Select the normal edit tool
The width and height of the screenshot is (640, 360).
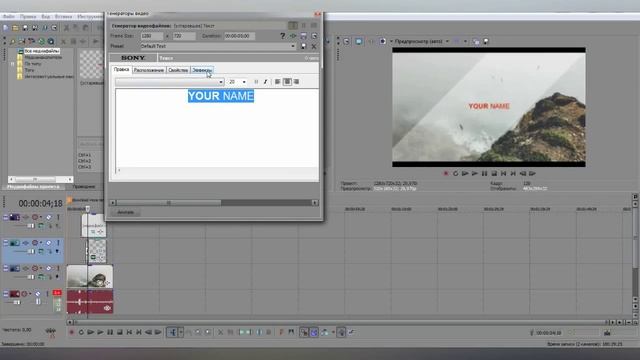(x=173, y=332)
